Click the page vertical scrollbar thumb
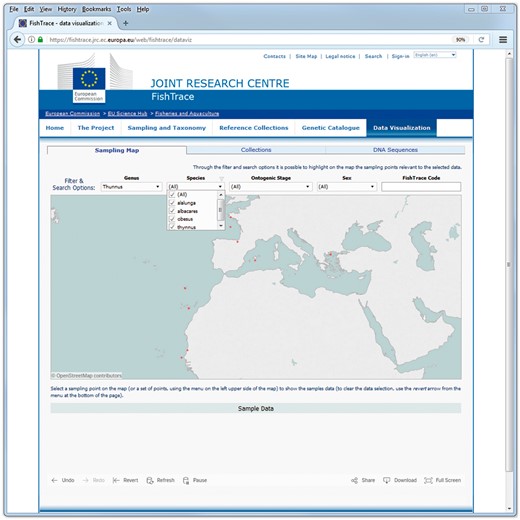520x520 pixels. point(509,265)
